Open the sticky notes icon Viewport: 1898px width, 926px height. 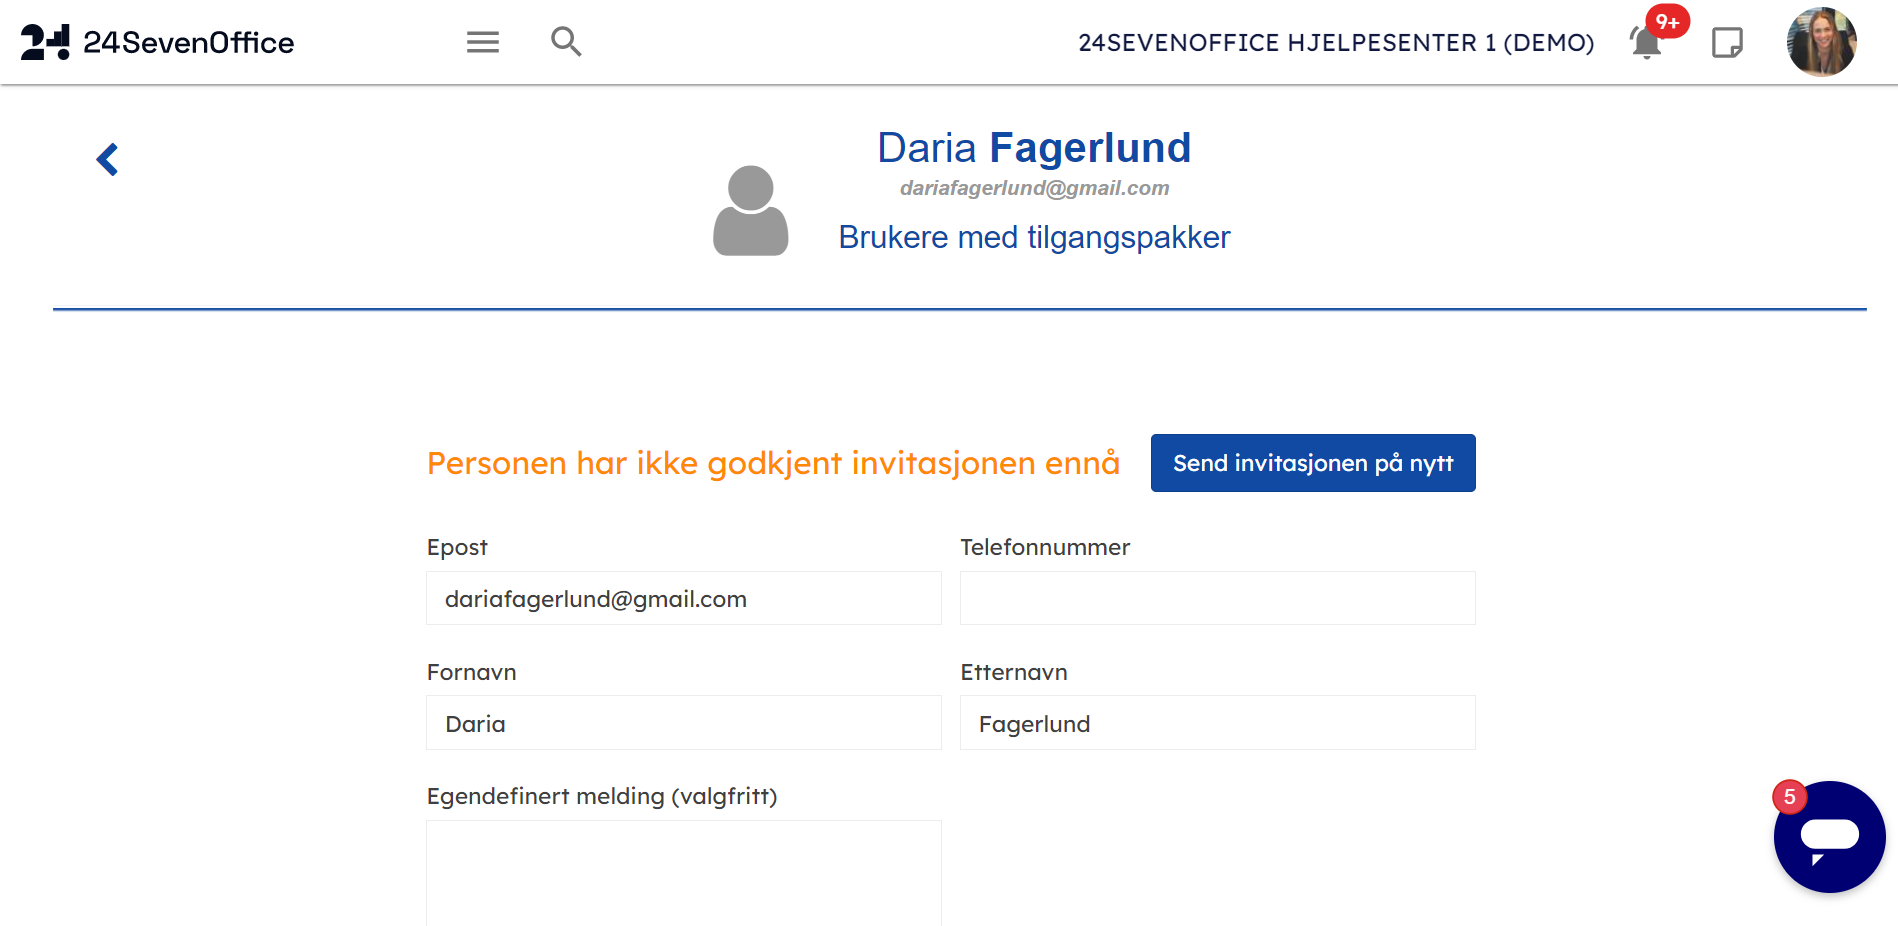click(x=1727, y=43)
